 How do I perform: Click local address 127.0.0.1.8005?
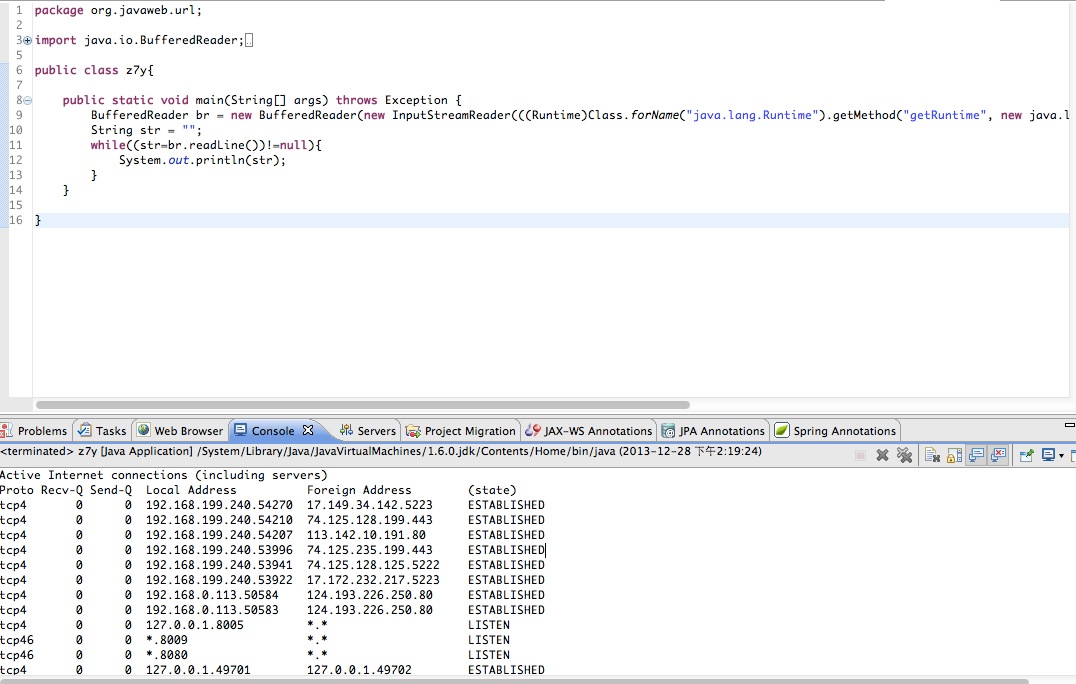coord(194,625)
